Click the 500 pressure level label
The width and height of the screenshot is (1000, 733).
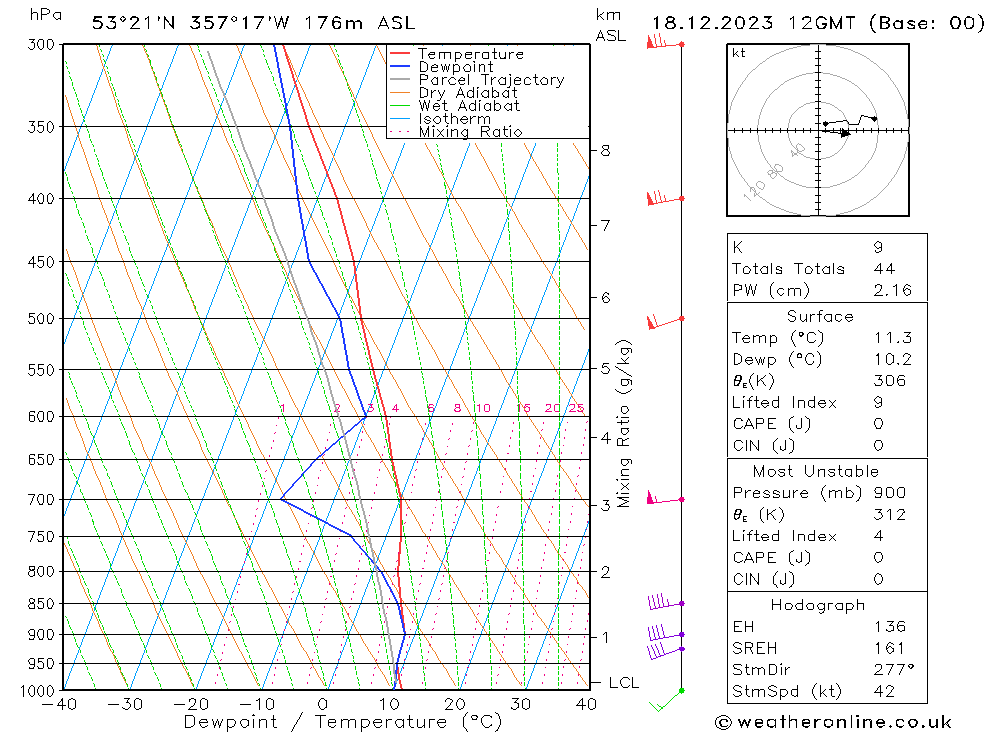click(41, 318)
